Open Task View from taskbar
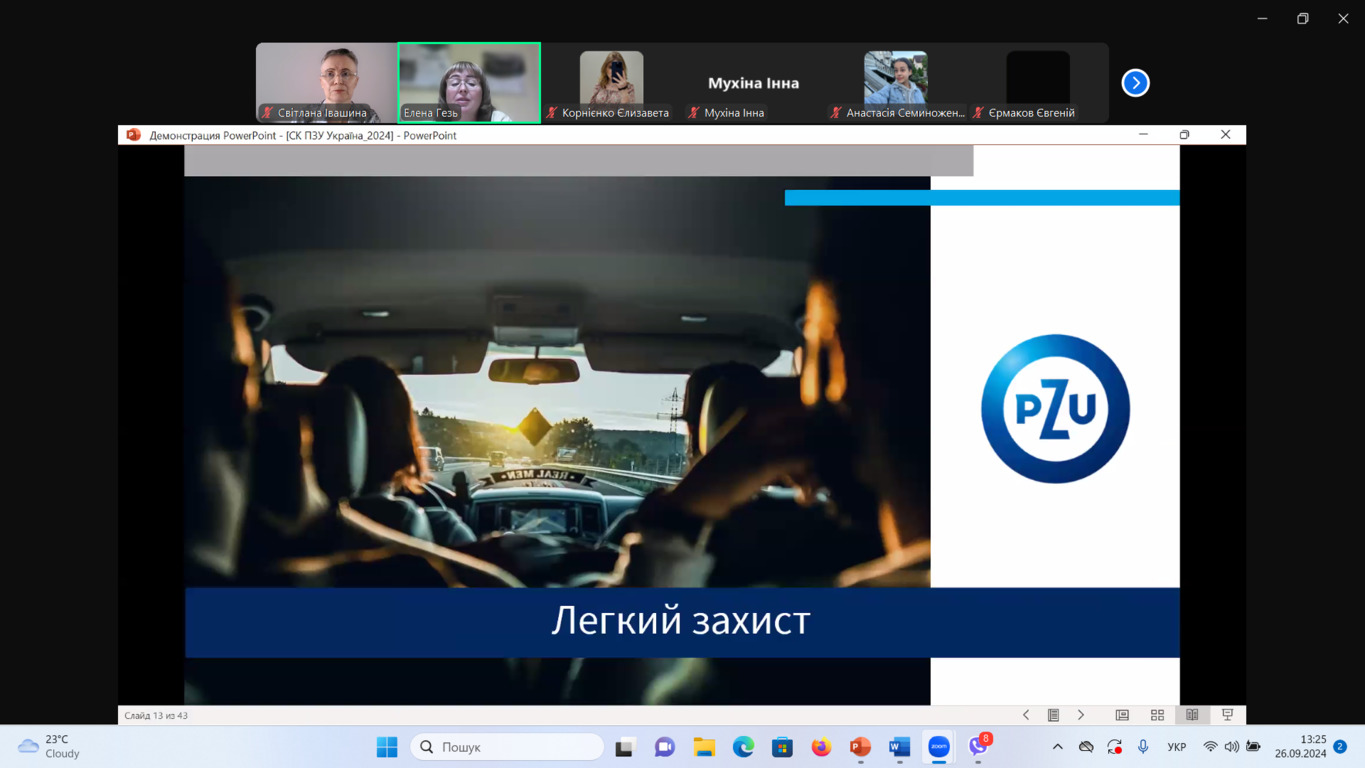The image size is (1365, 768). point(625,747)
